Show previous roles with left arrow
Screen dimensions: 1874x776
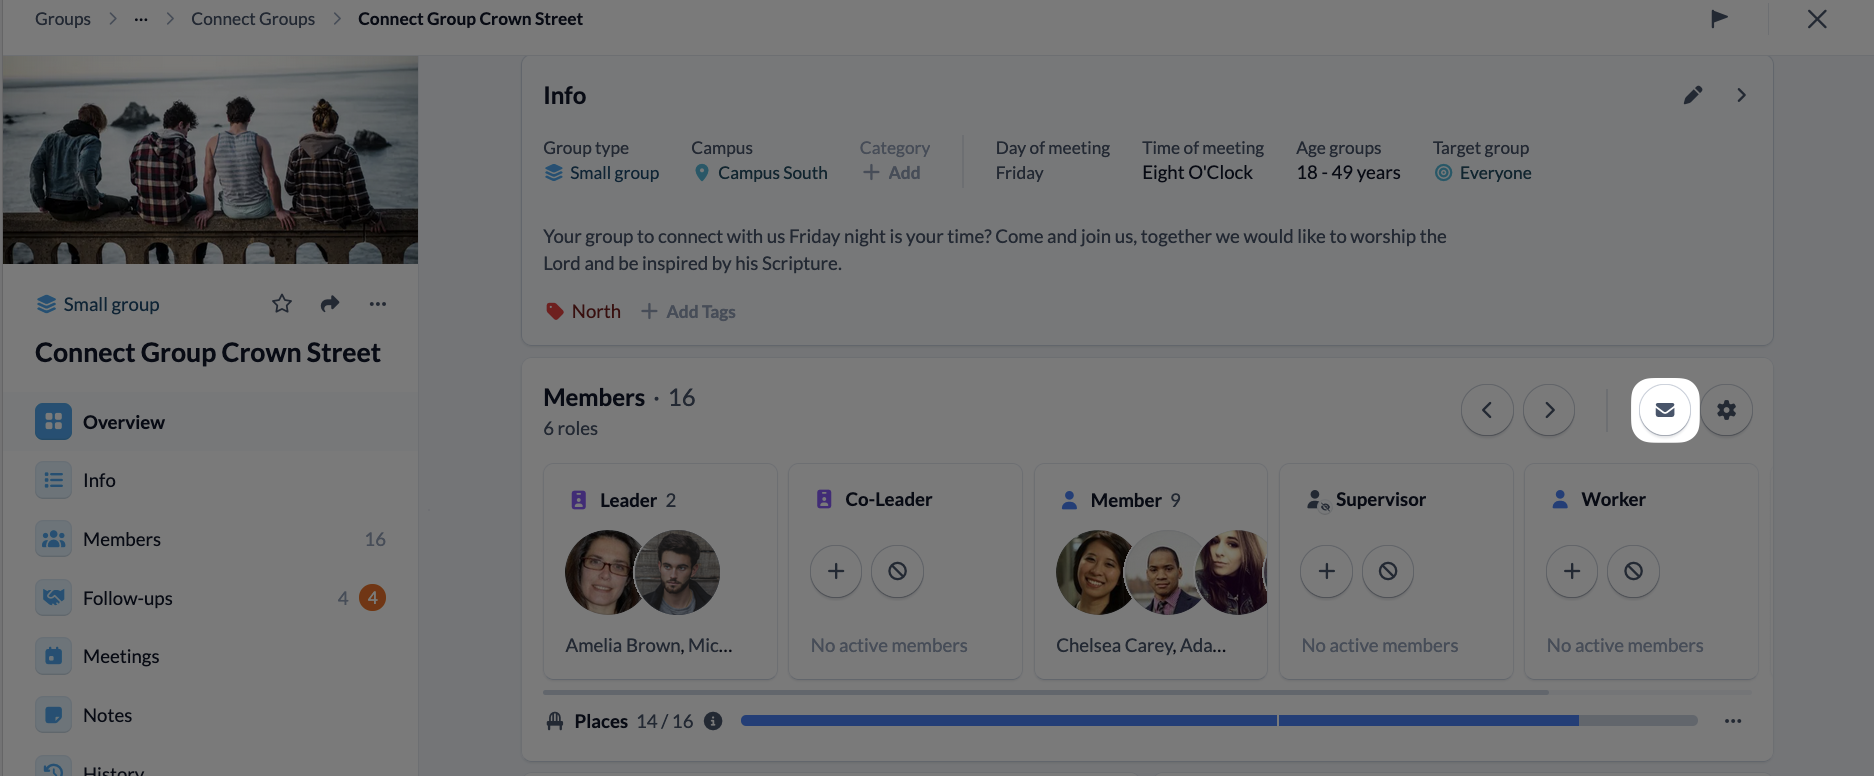tap(1487, 410)
